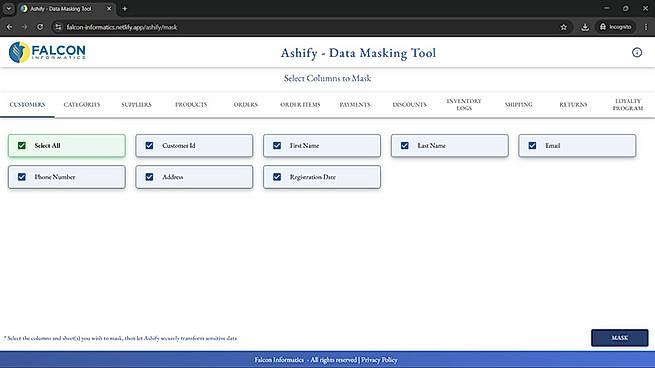Open the Orders tab
The width and height of the screenshot is (655, 368).
pos(246,104)
